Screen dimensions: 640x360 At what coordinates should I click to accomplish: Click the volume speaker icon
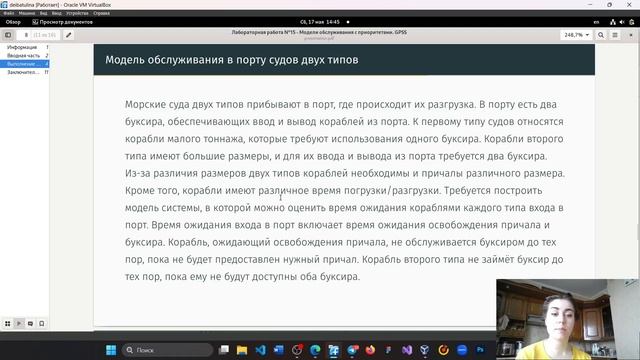point(622,22)
